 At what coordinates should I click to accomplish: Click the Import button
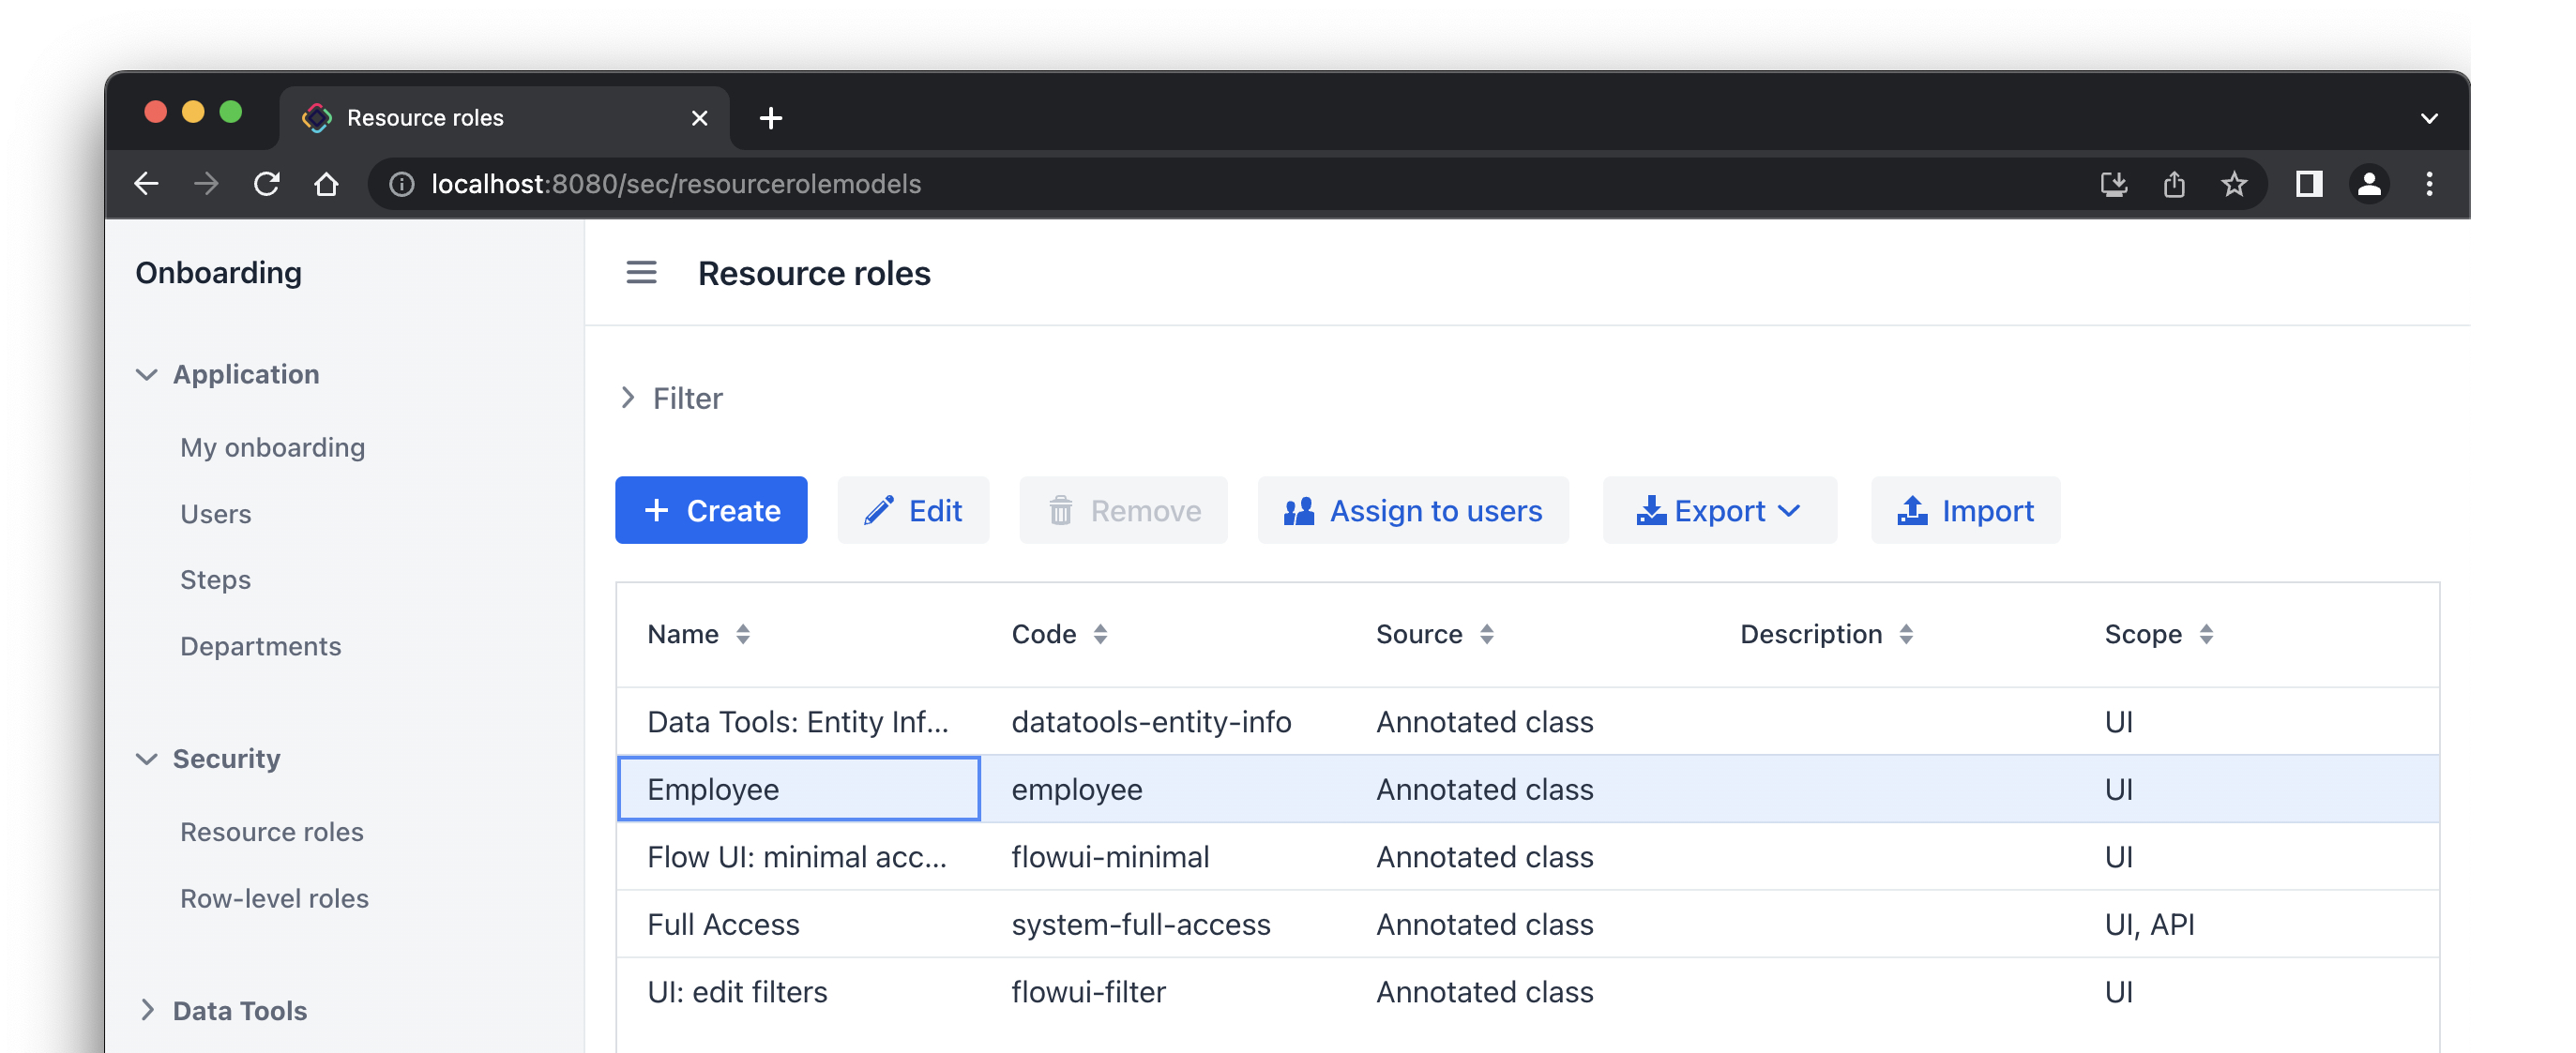coord(1964,511)
